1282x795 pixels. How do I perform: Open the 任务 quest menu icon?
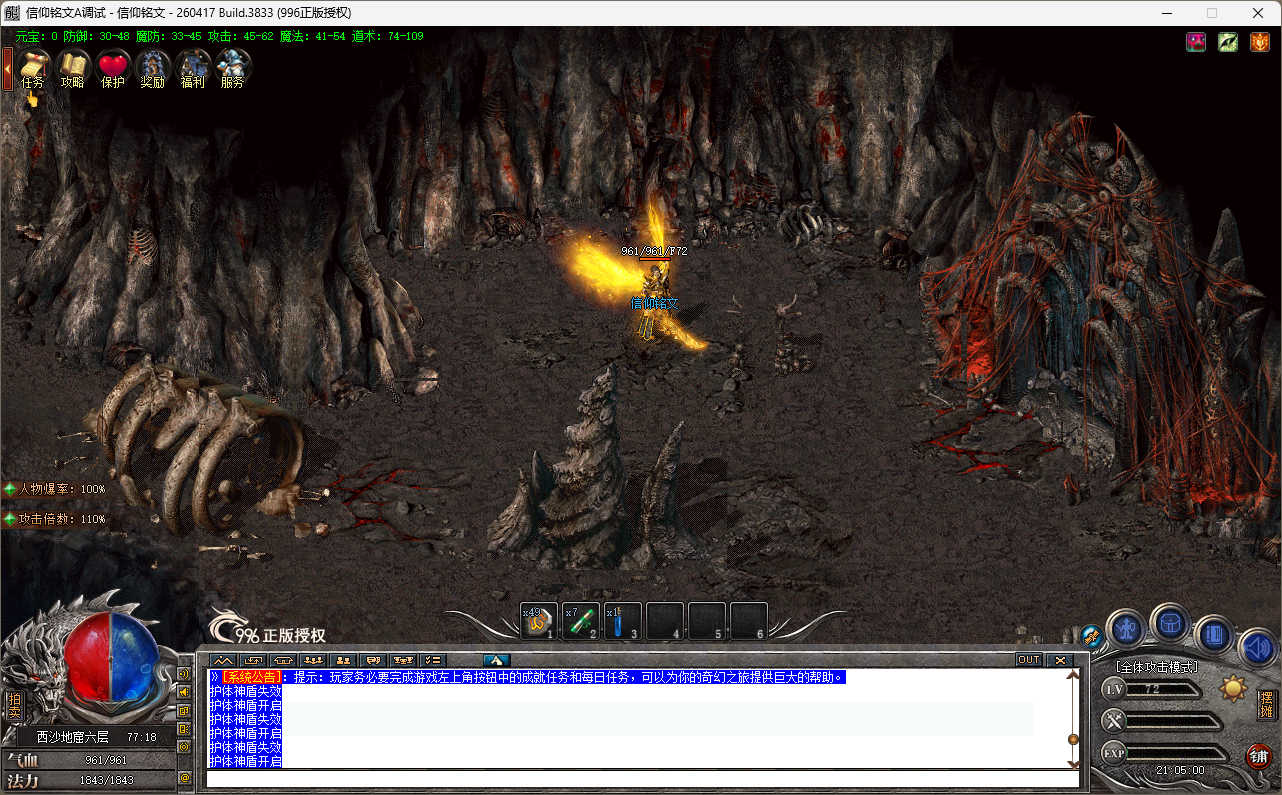click(33, 67)
